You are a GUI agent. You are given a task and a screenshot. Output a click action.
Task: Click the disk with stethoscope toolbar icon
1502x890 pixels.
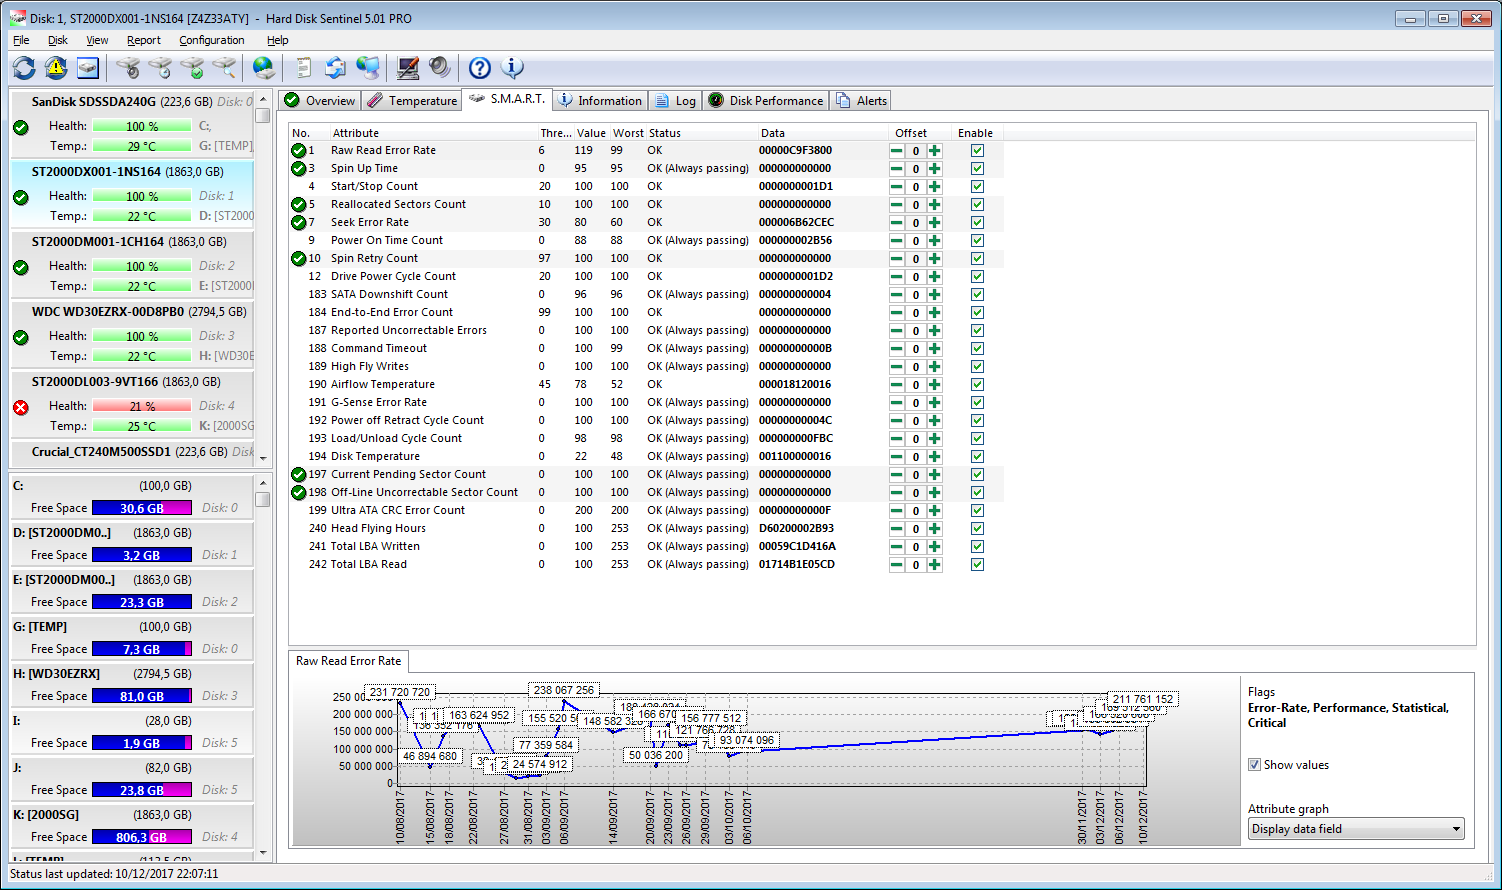tap(128, 68)
